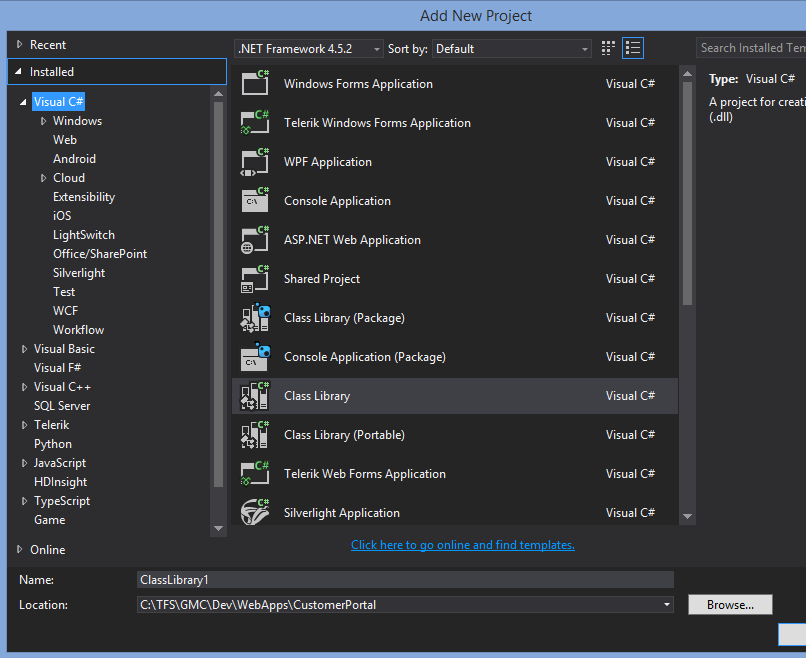Click the Shared Project template icon

click(255, 279)
